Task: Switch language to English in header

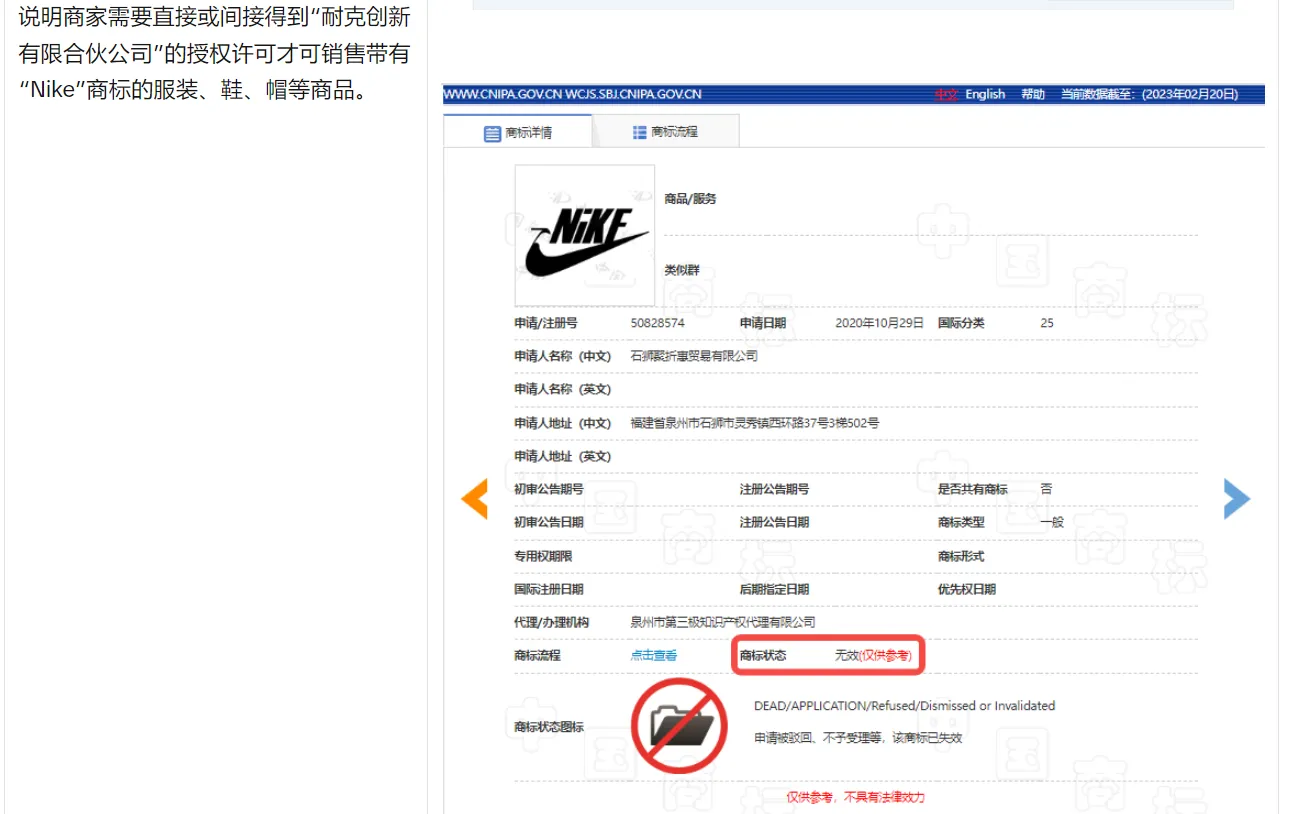Action: (x=985, y=94)
